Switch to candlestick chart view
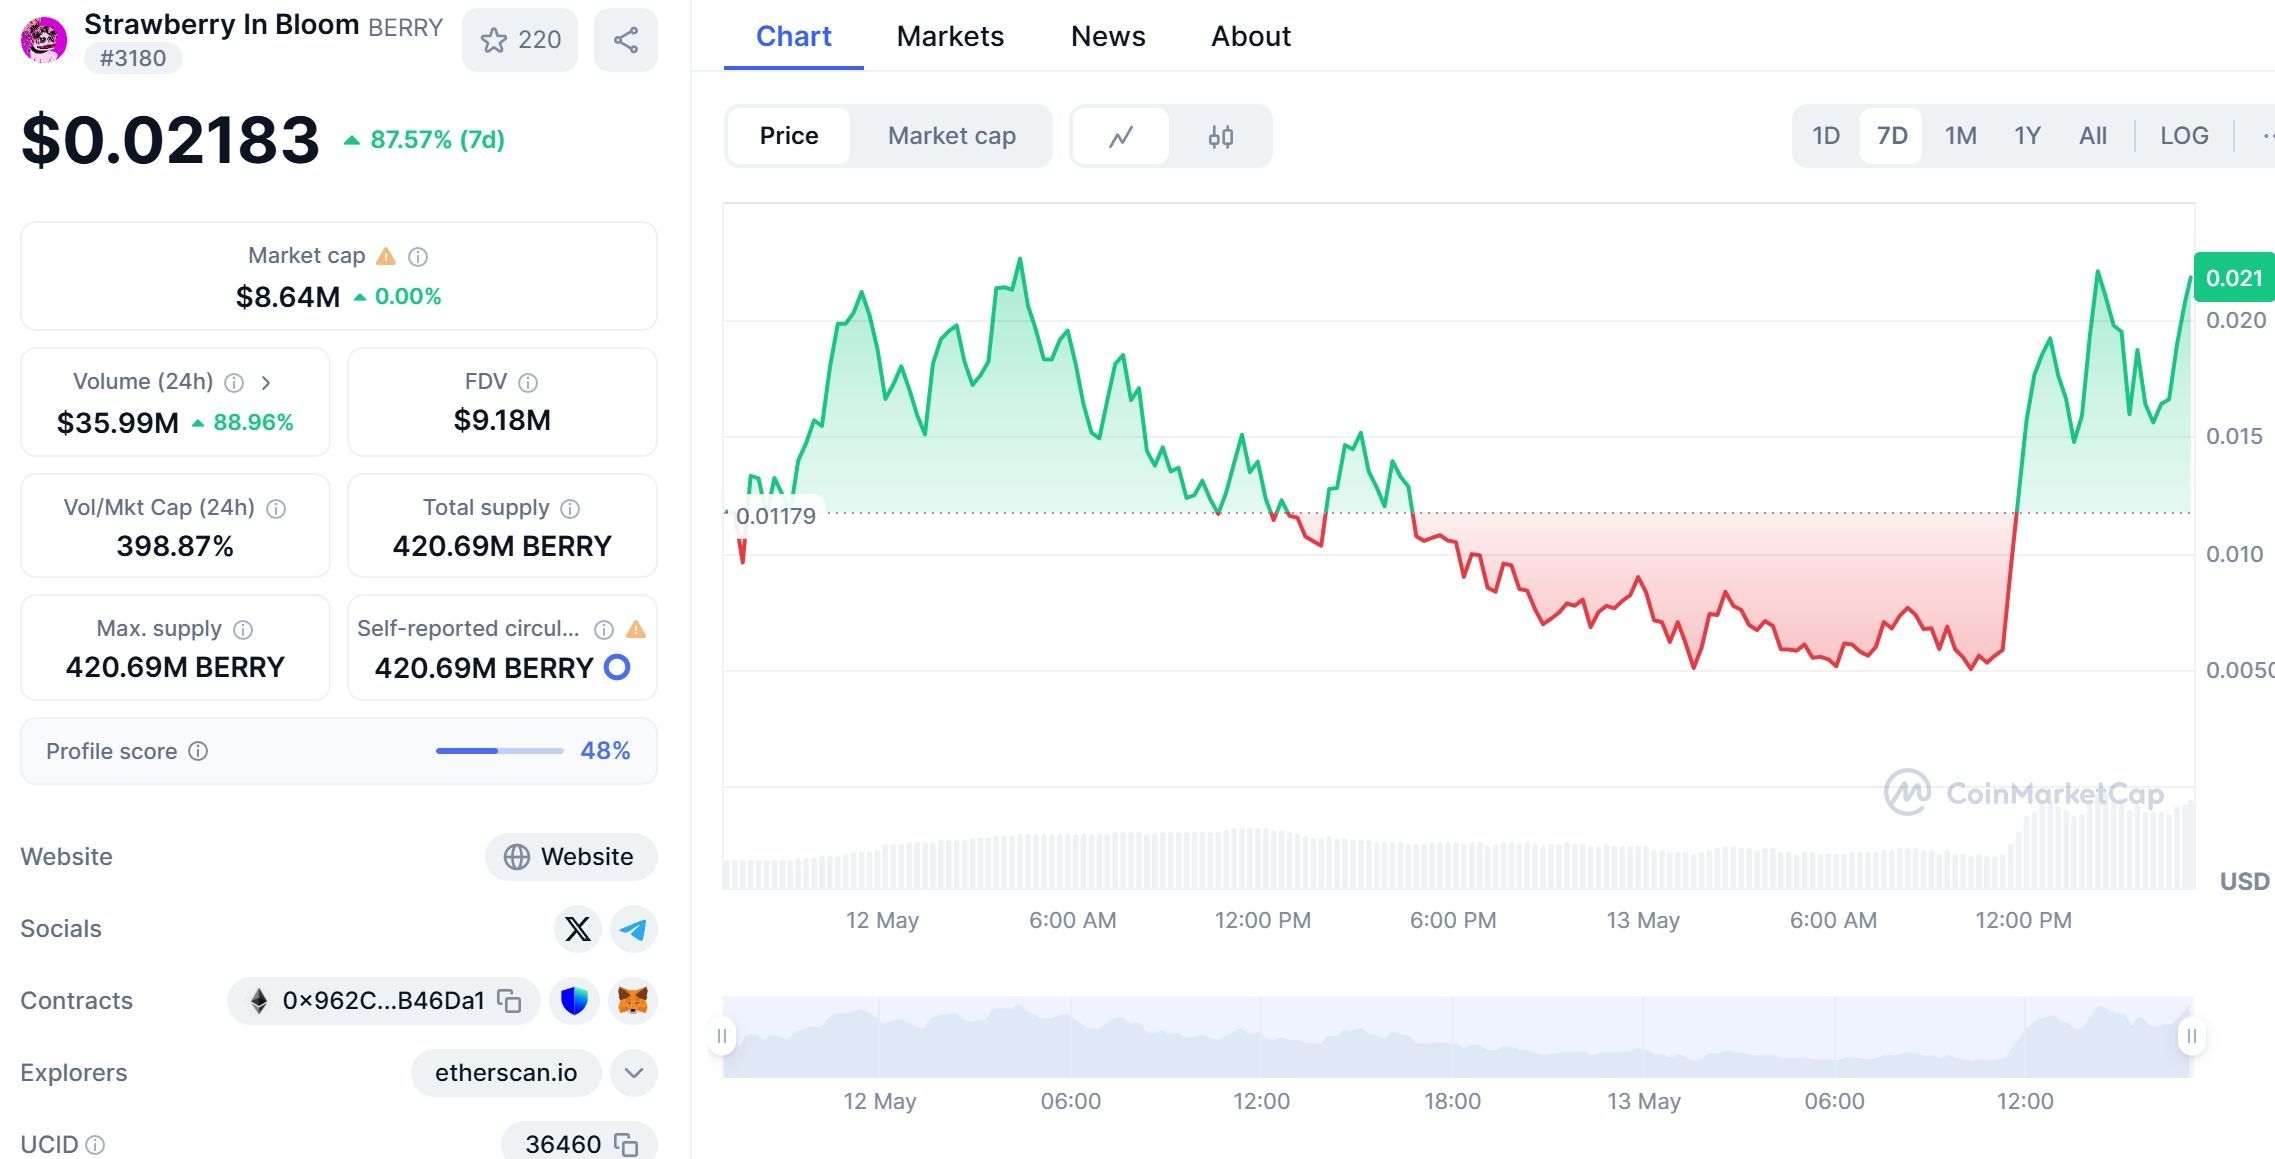The height and width of the screenshot is (1159, 2275). point(1220,136)
